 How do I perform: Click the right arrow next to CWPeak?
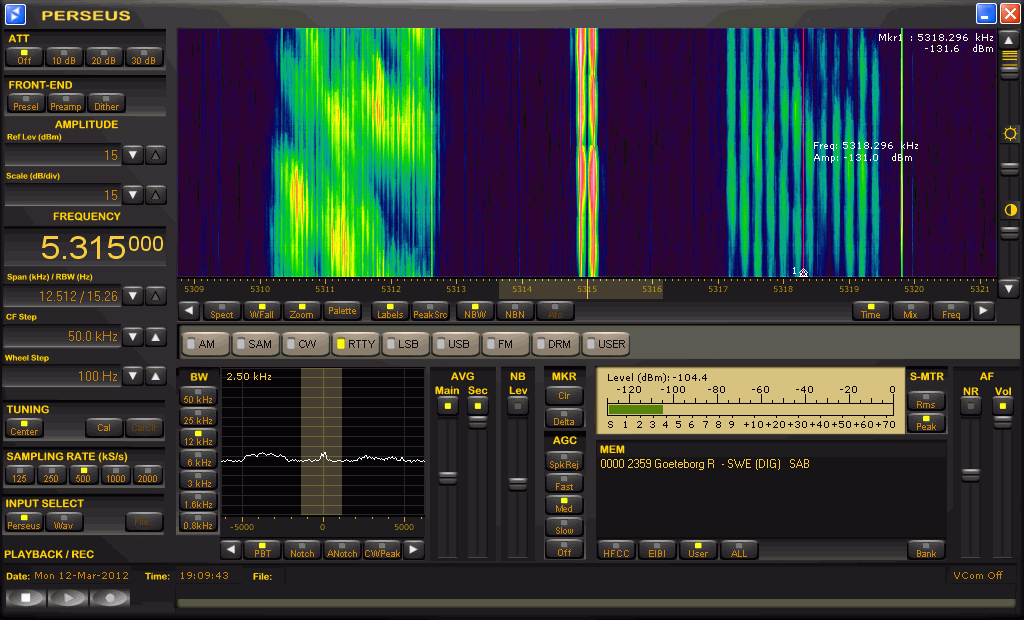tap(414, 550)
